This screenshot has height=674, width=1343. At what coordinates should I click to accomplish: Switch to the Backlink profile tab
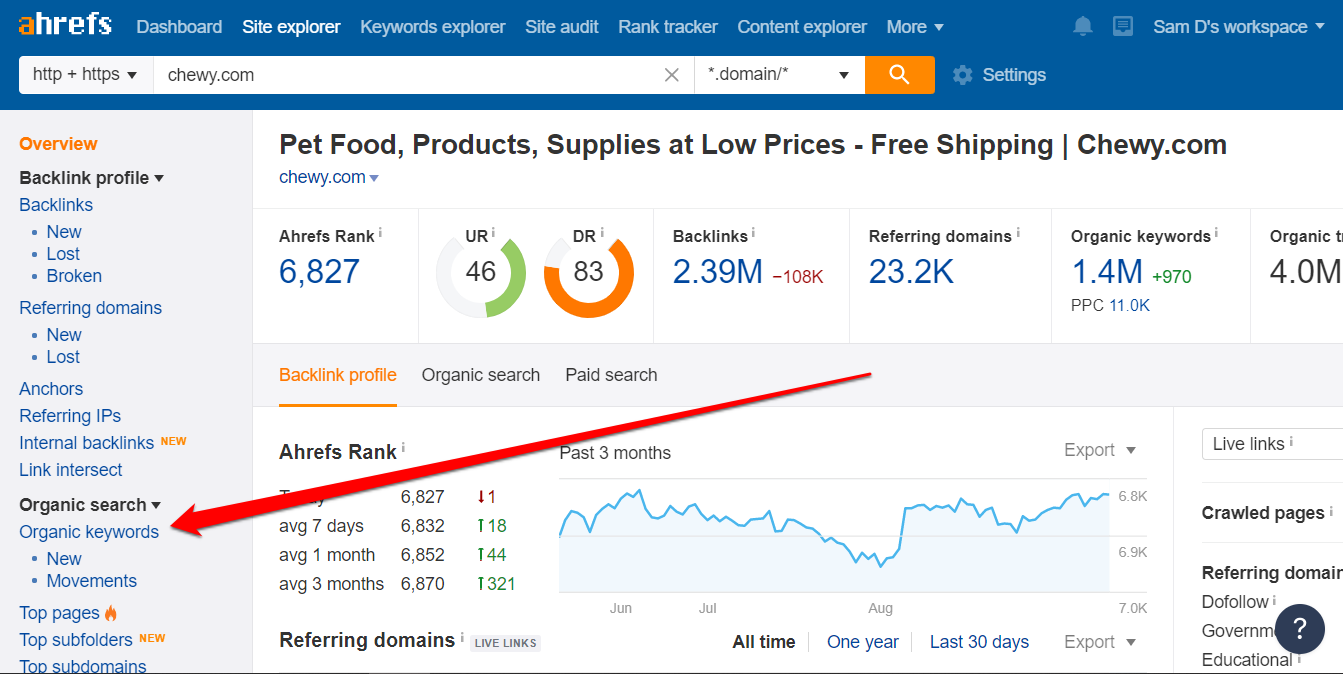pyautogui.click(x=338, y=375)
